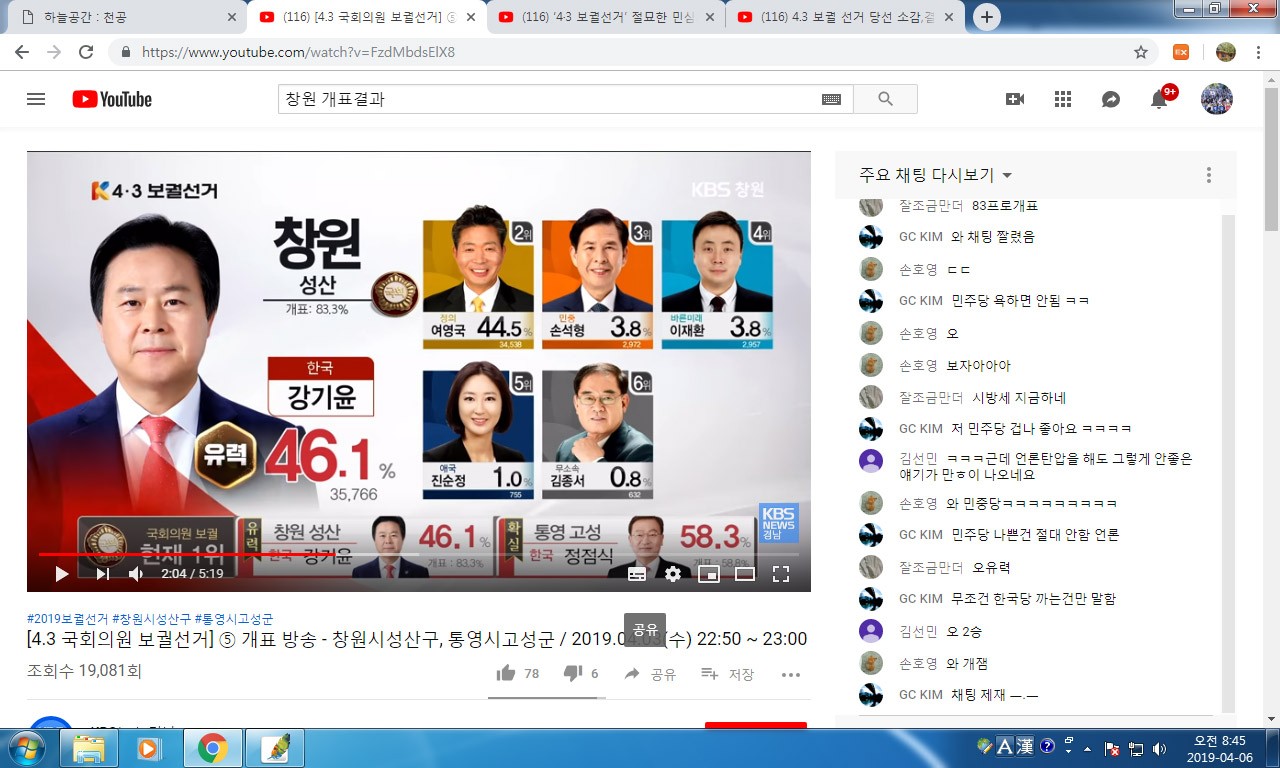Seek using the red video progress bar
Image resolution: width=1280 pixels, height=768 pixels.
click(300, 553)
